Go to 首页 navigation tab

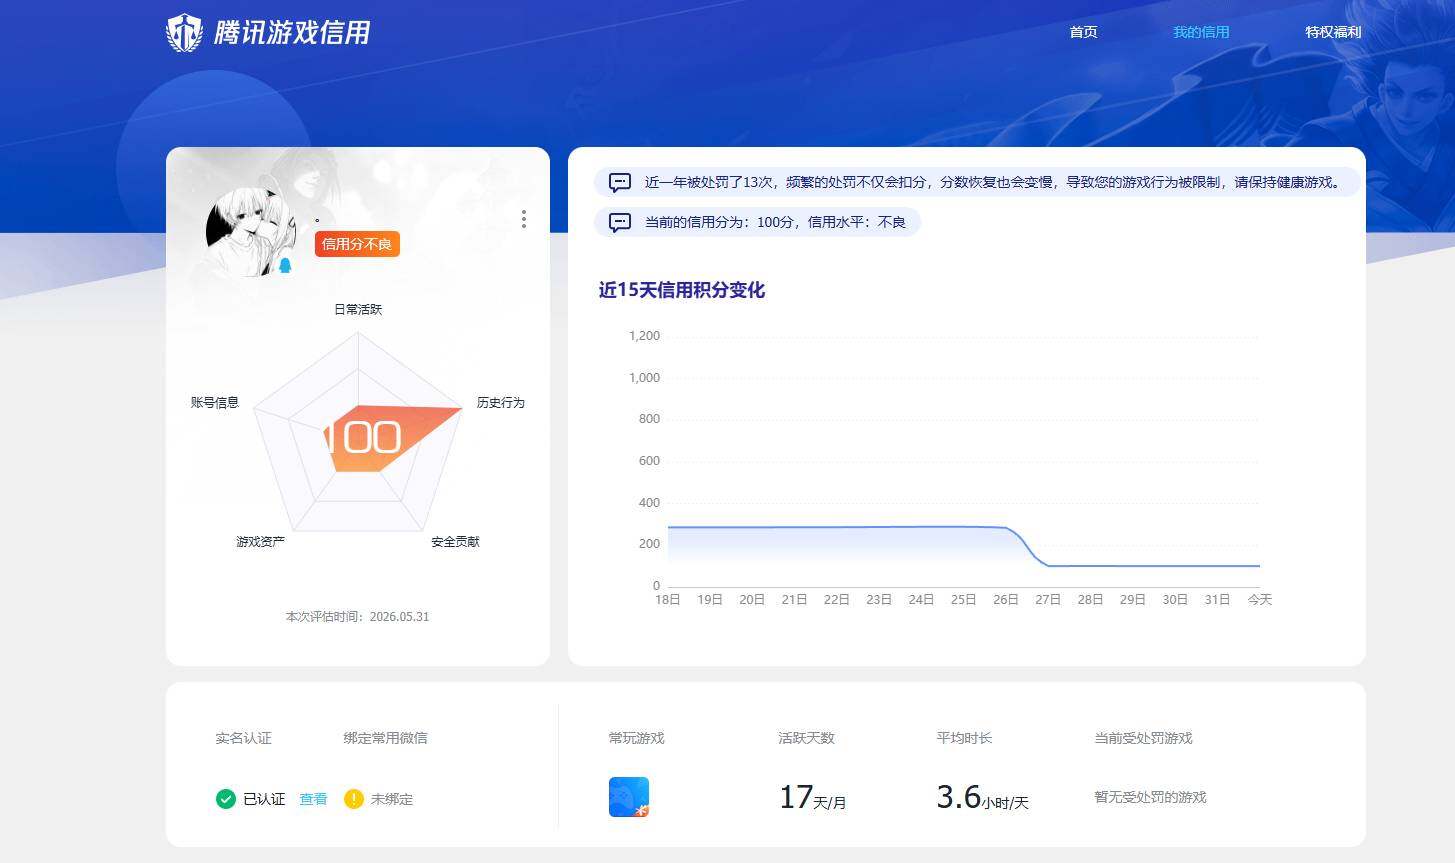(x=1083, y=32)
